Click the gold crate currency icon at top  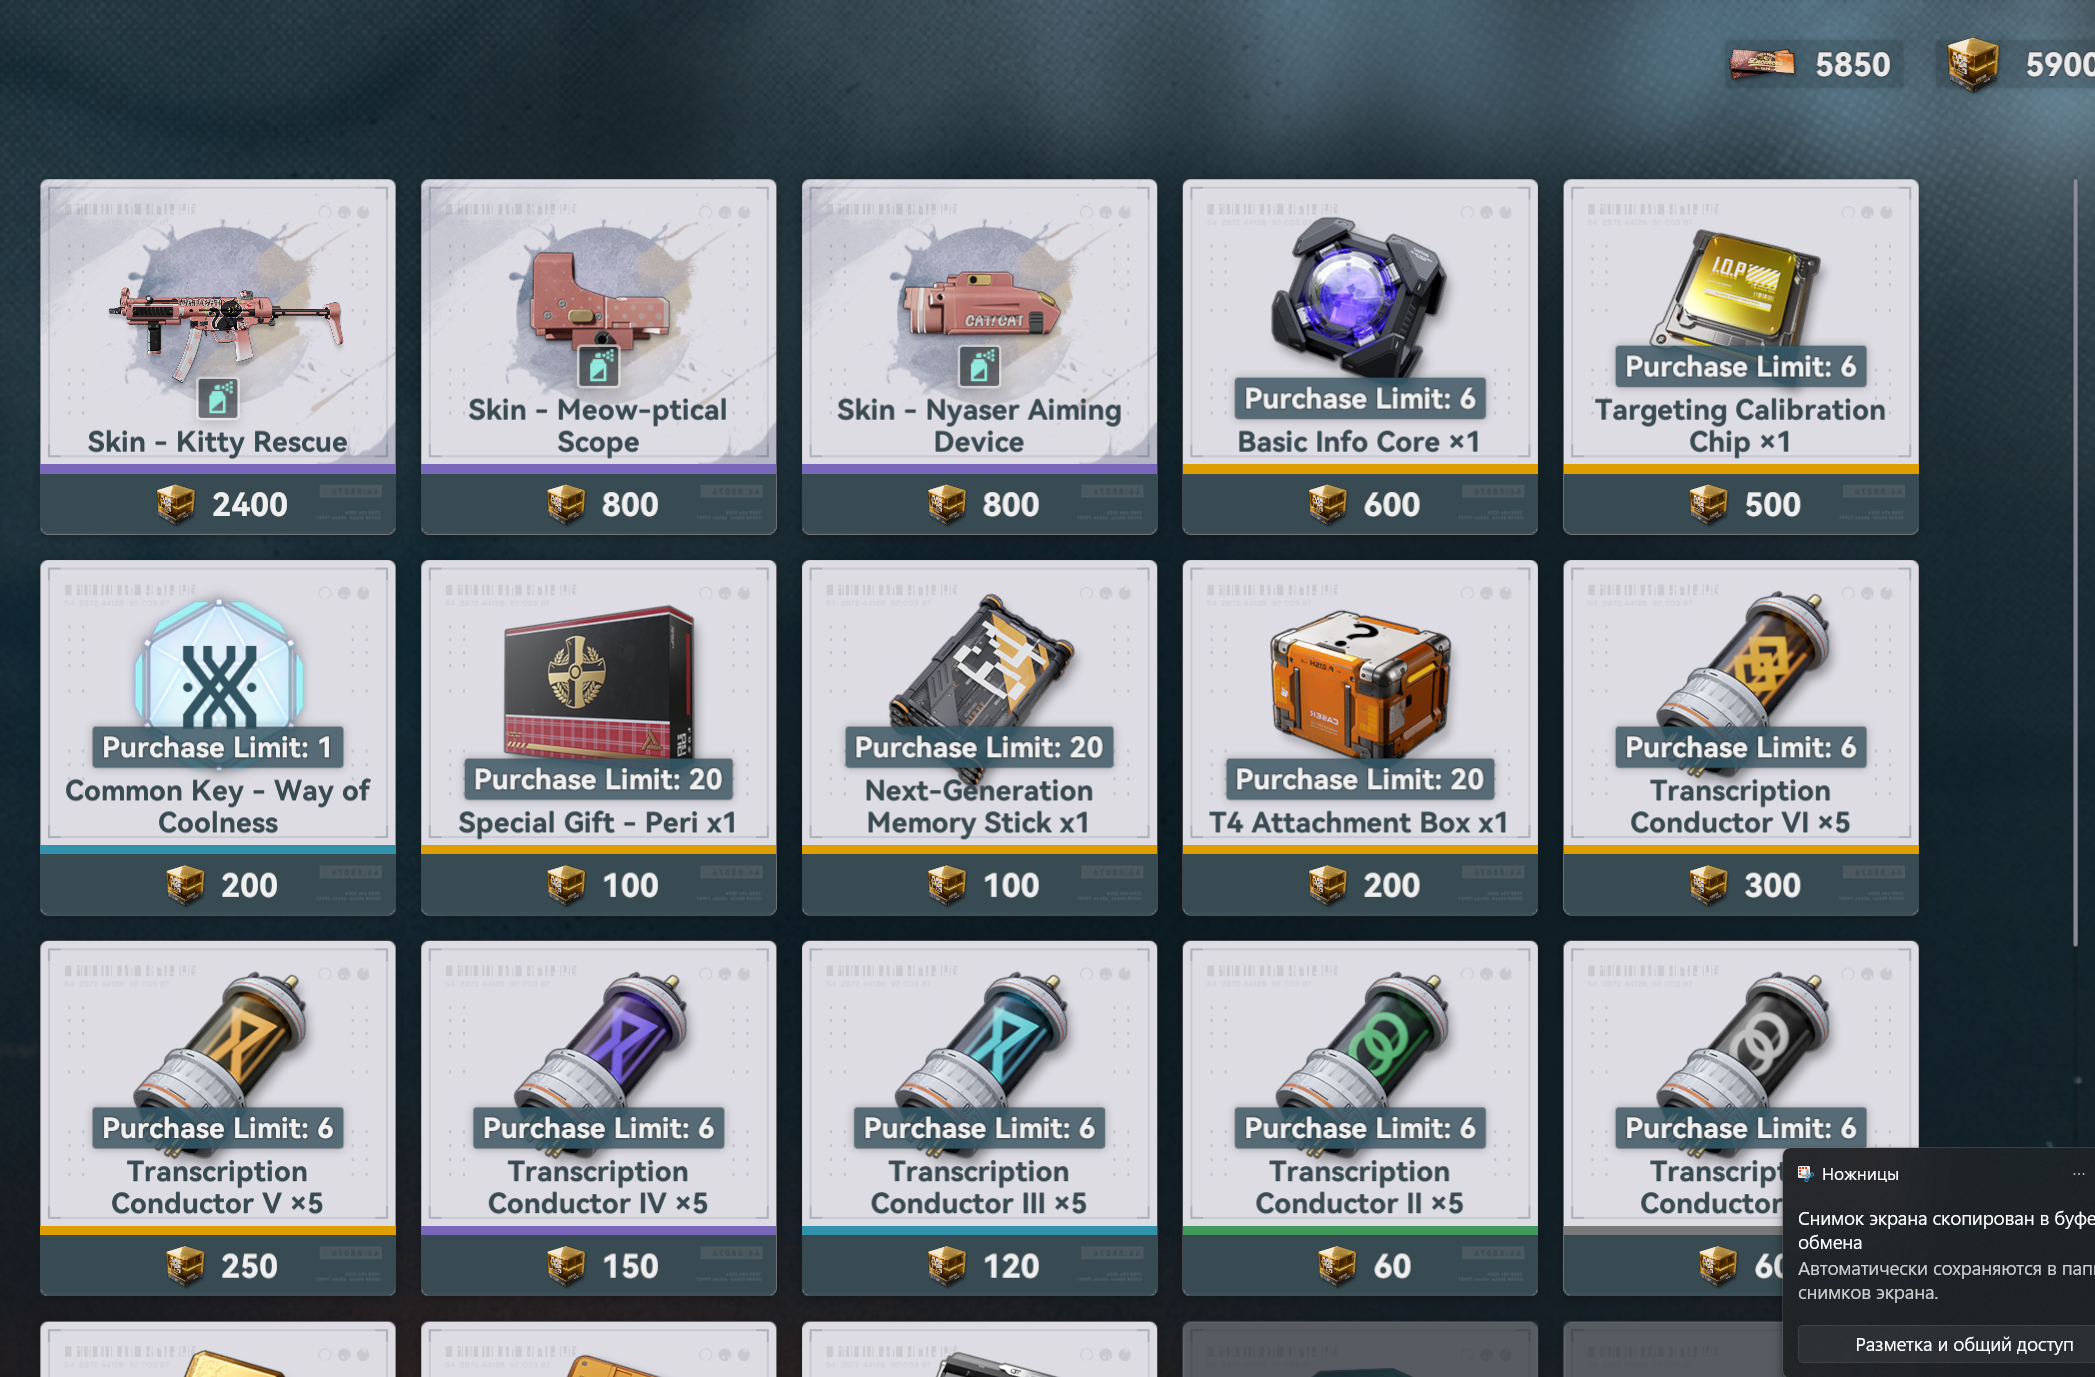point(1972,65)
